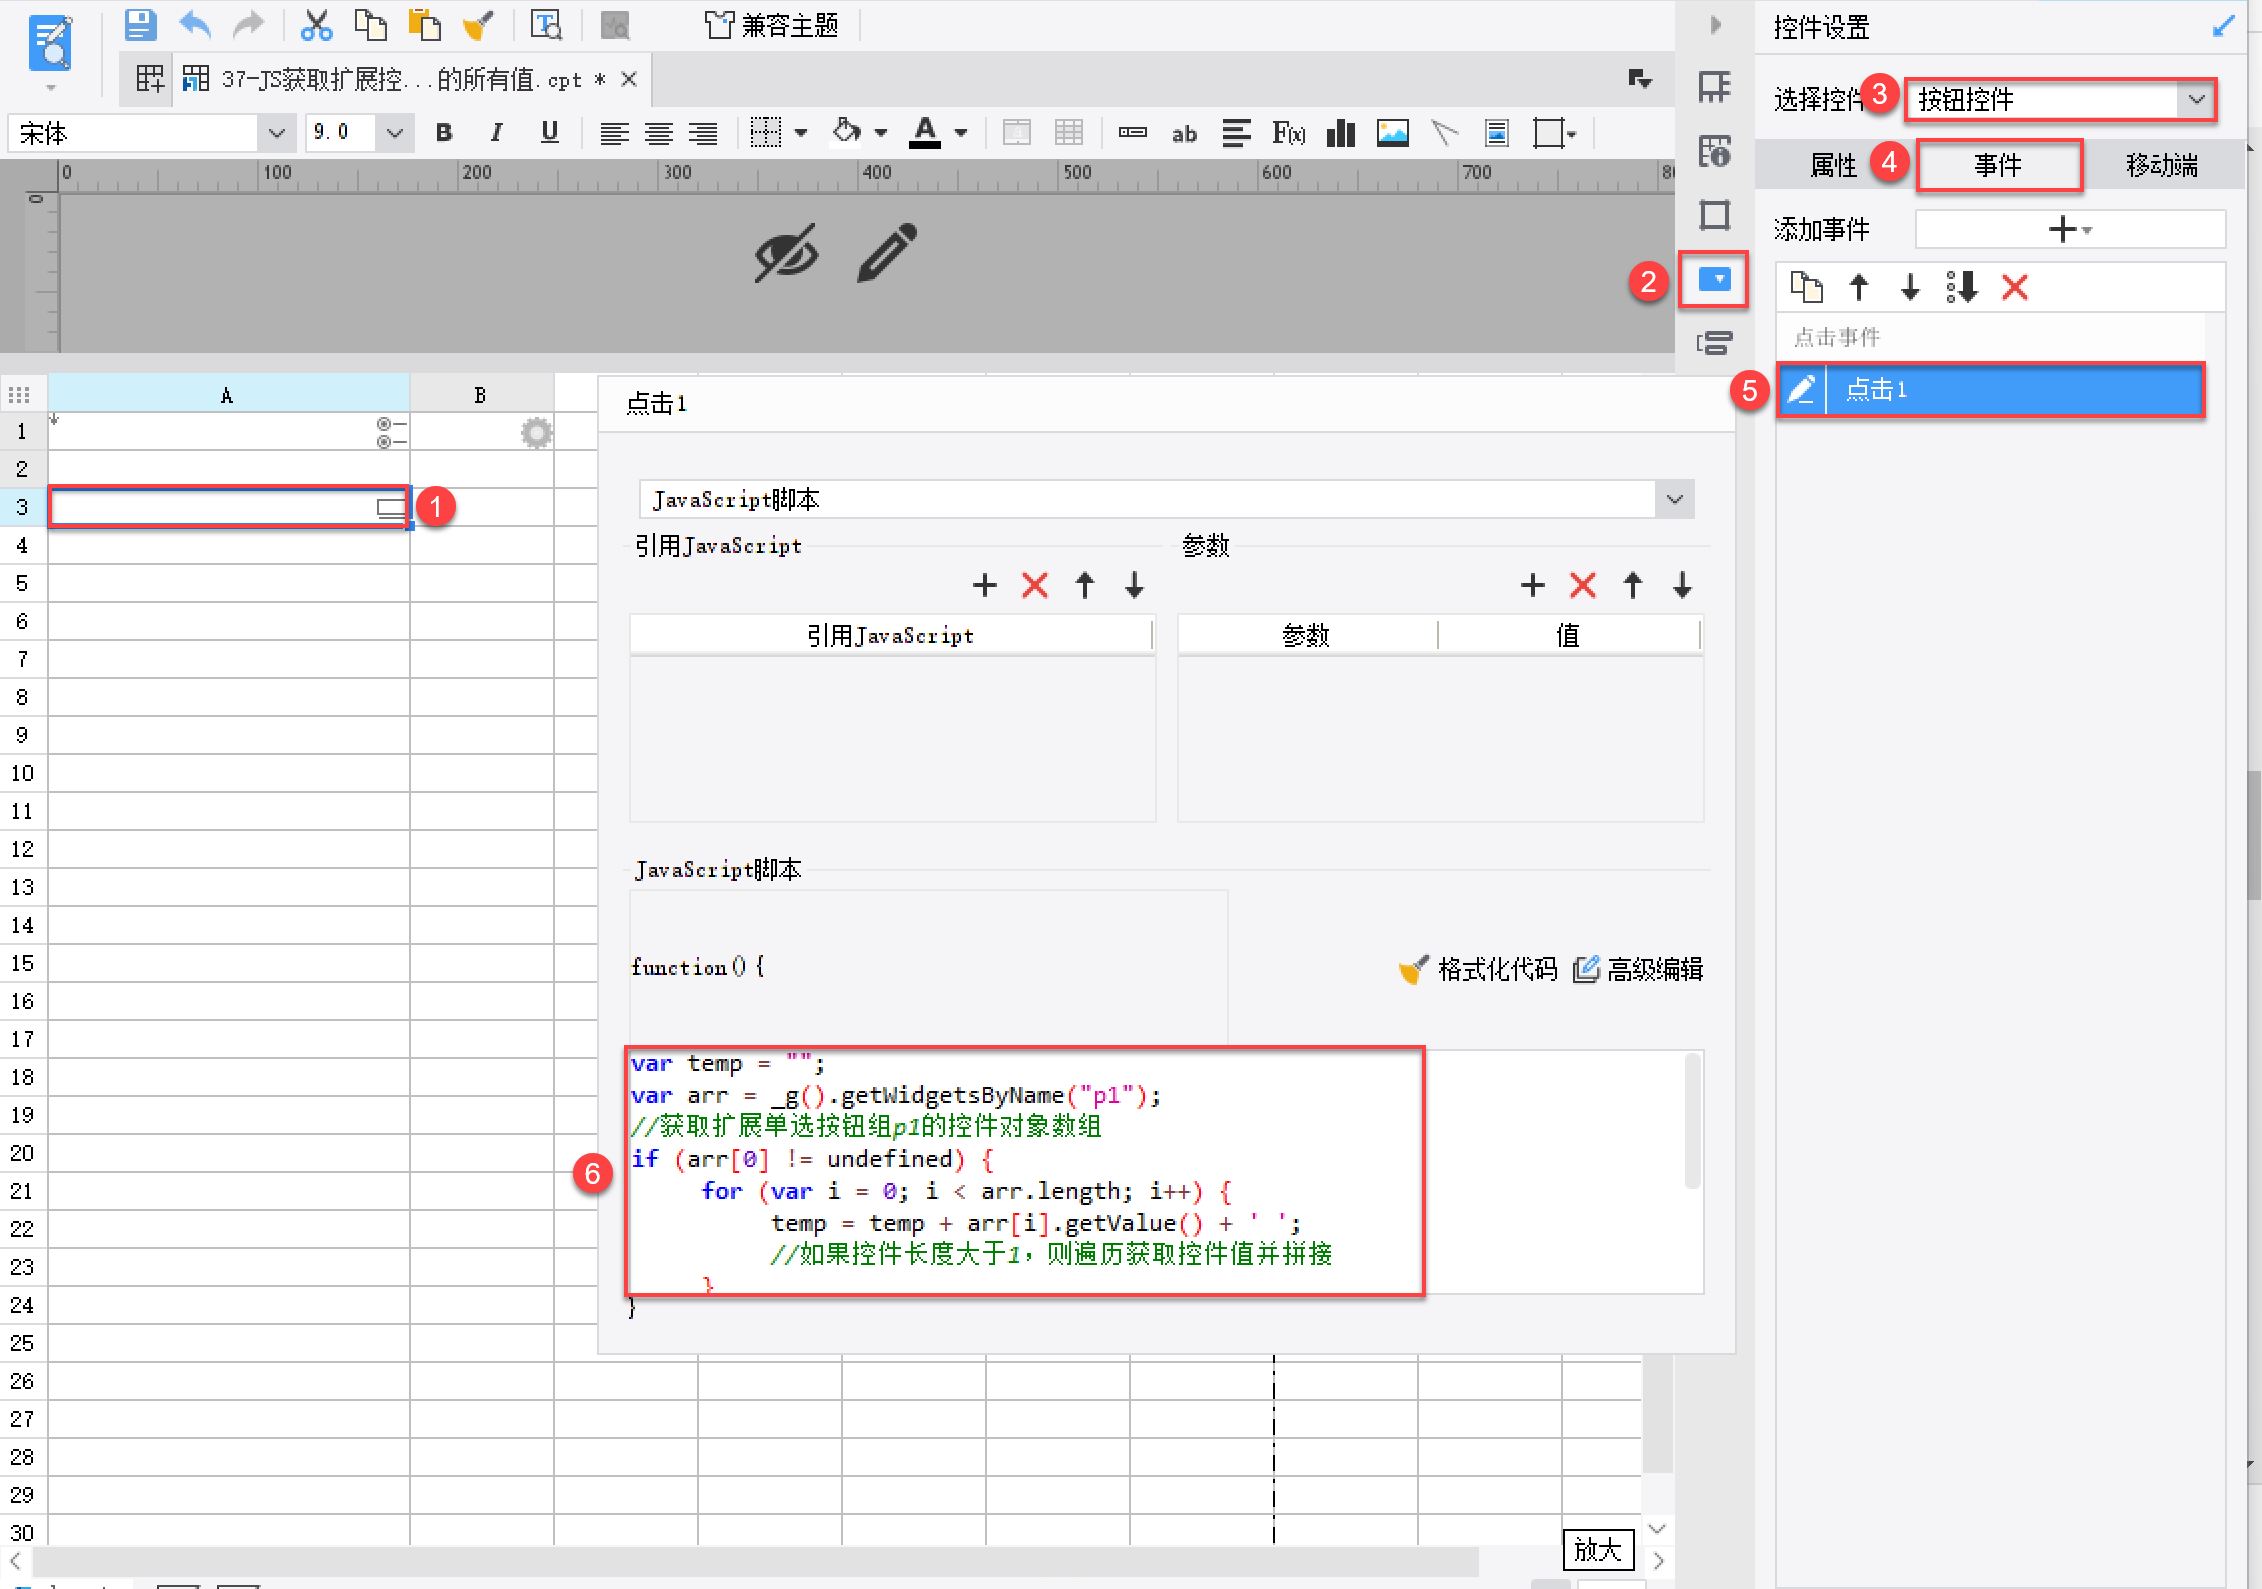Image resolution: width=2262 pixels, height=1589 pixels.
Task: Expand the JavaScript脚本 event type dropdown
Action: click(x=1675, y=499)
